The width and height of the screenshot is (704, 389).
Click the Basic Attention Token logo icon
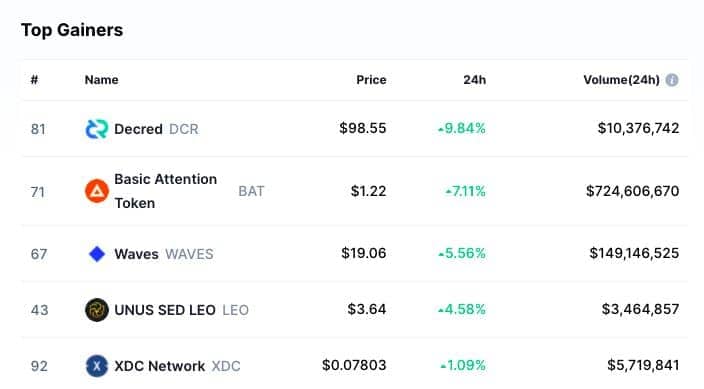[97, 191]
